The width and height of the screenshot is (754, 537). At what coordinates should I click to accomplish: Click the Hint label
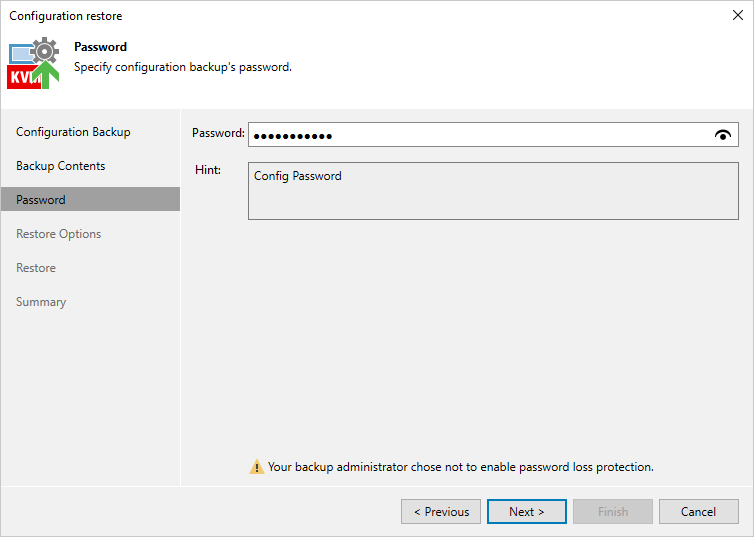[x=207, y=170]
